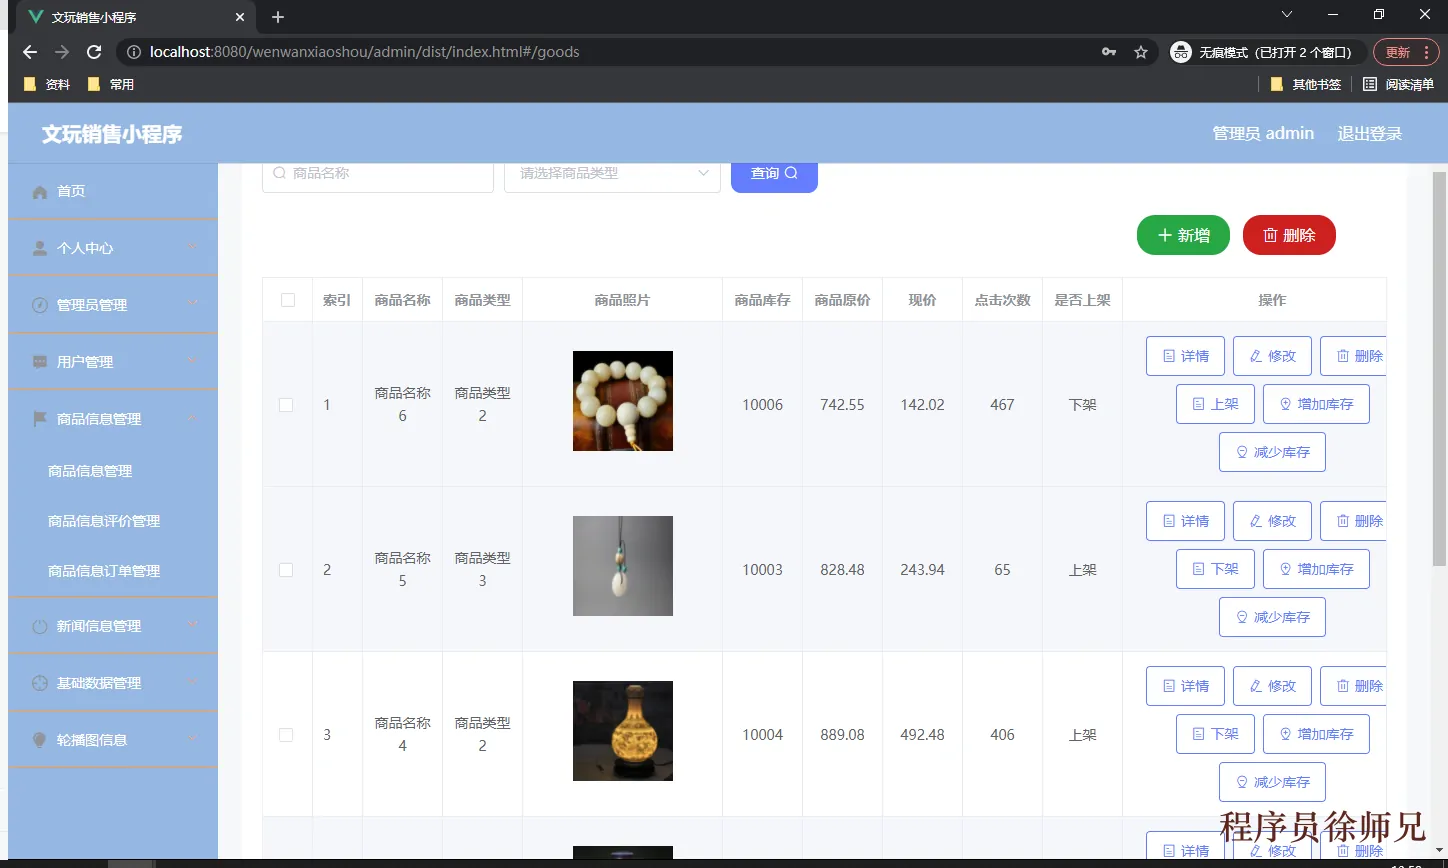This screenshot has height=868, width=1448.
Task: Click the browser address bar URL
Action: [x=365, y=52]
